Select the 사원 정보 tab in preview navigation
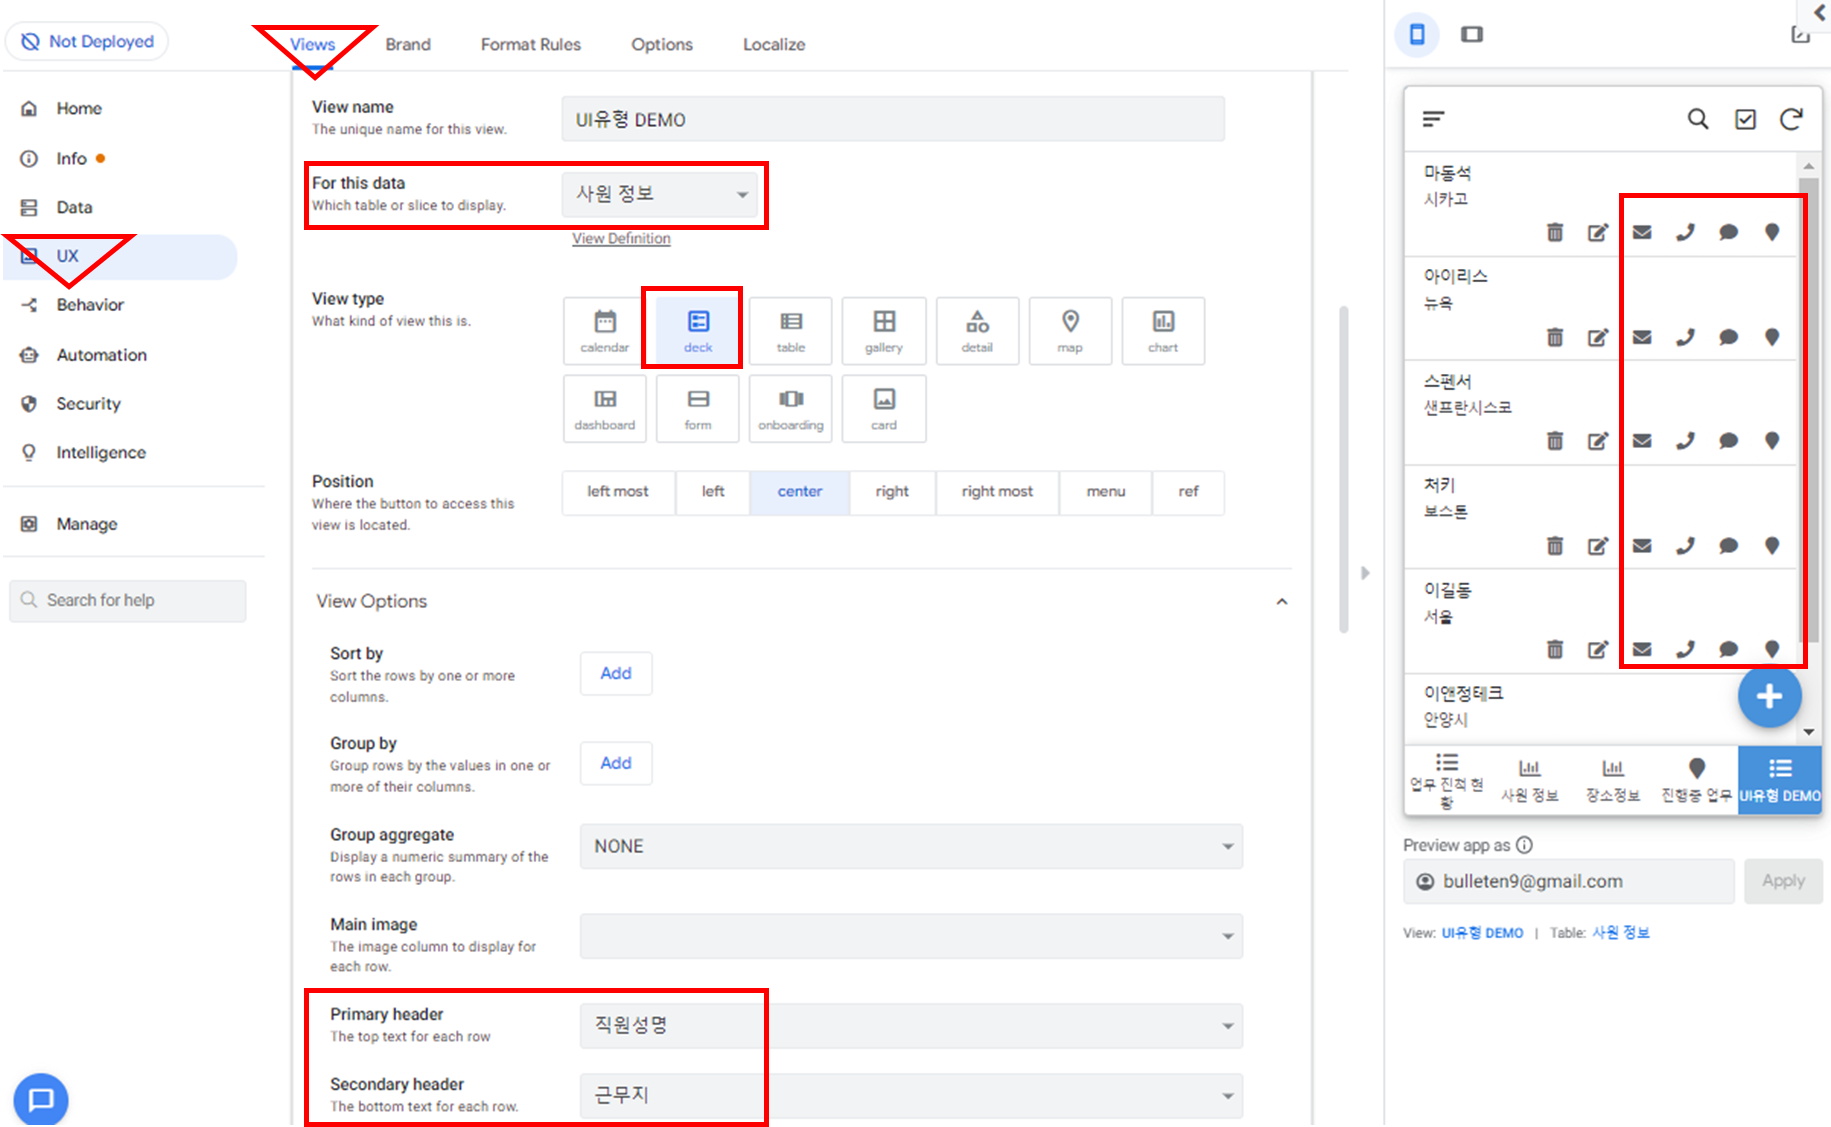Image resolution: width=1831 pixels, height=1127 pixels. coord(1529,779)
